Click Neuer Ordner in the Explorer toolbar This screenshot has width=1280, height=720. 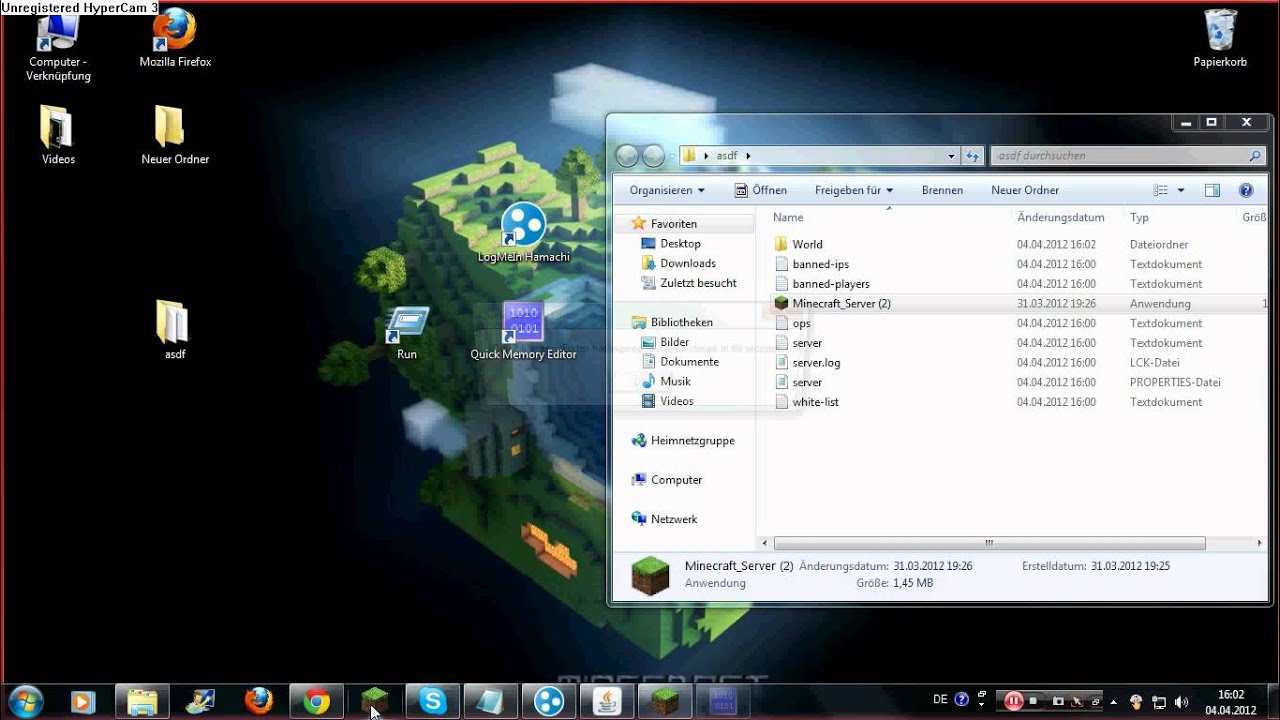point(1025,190)
